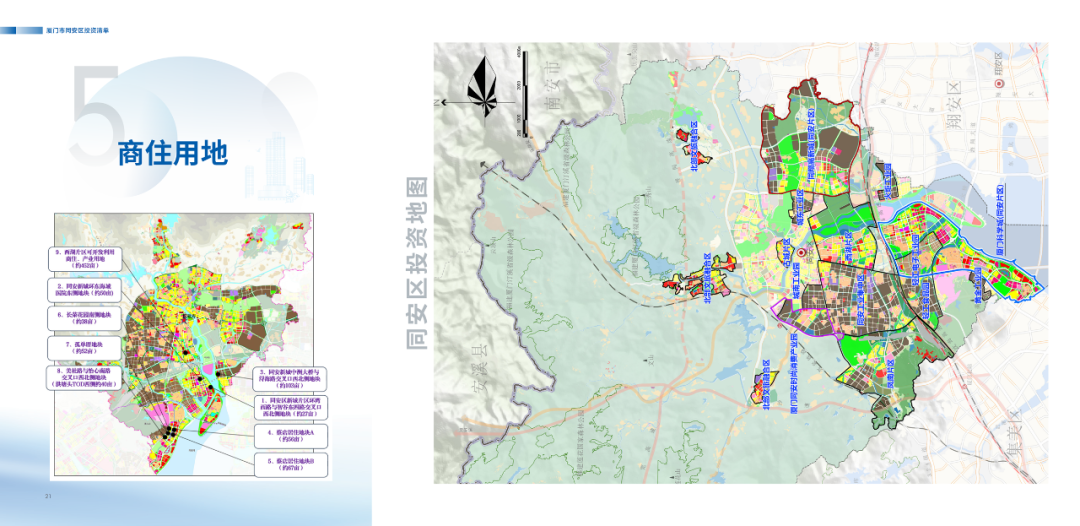Select callout 7 孤单楼地块 label

coord(83,346)
